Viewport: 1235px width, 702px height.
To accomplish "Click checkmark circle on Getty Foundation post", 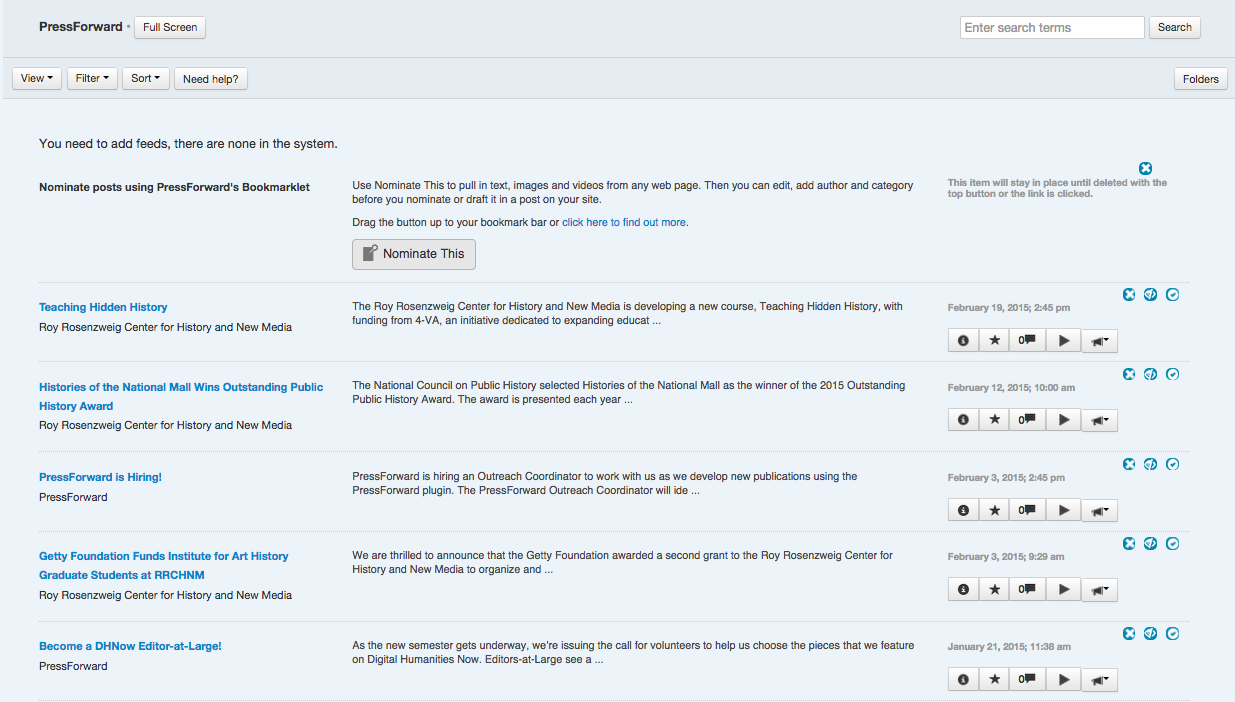I will click(1173, 543).
